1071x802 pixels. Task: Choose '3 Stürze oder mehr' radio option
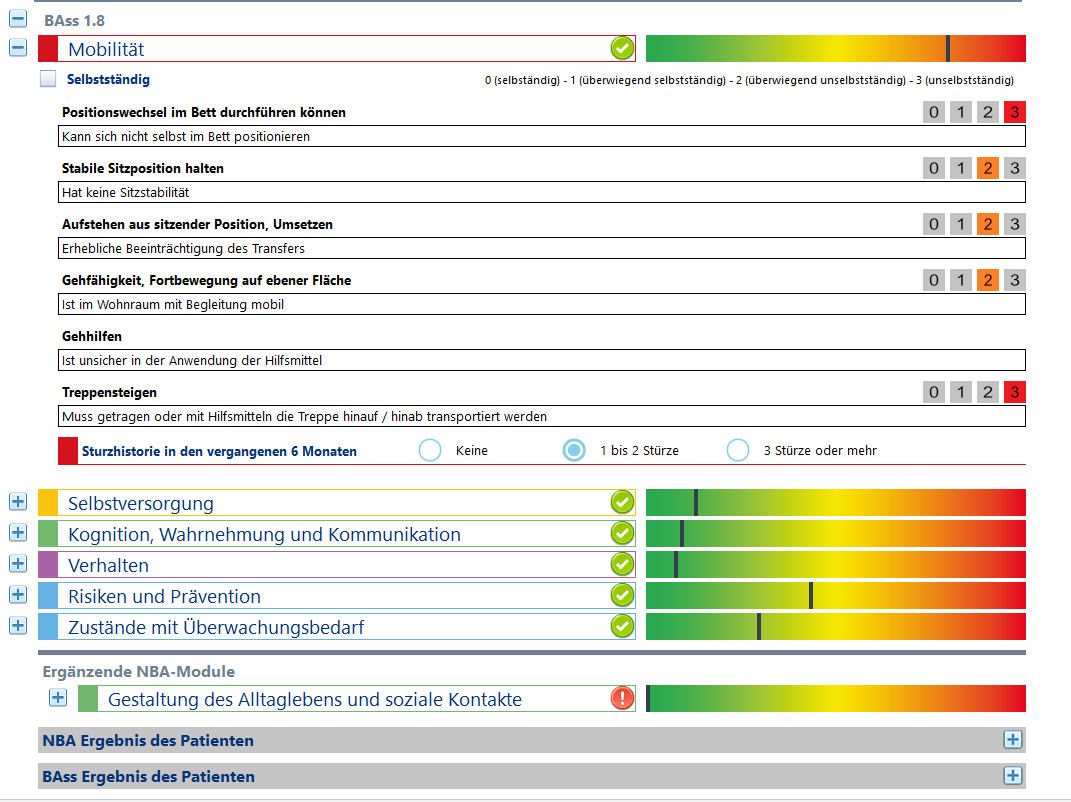point(738,451)
